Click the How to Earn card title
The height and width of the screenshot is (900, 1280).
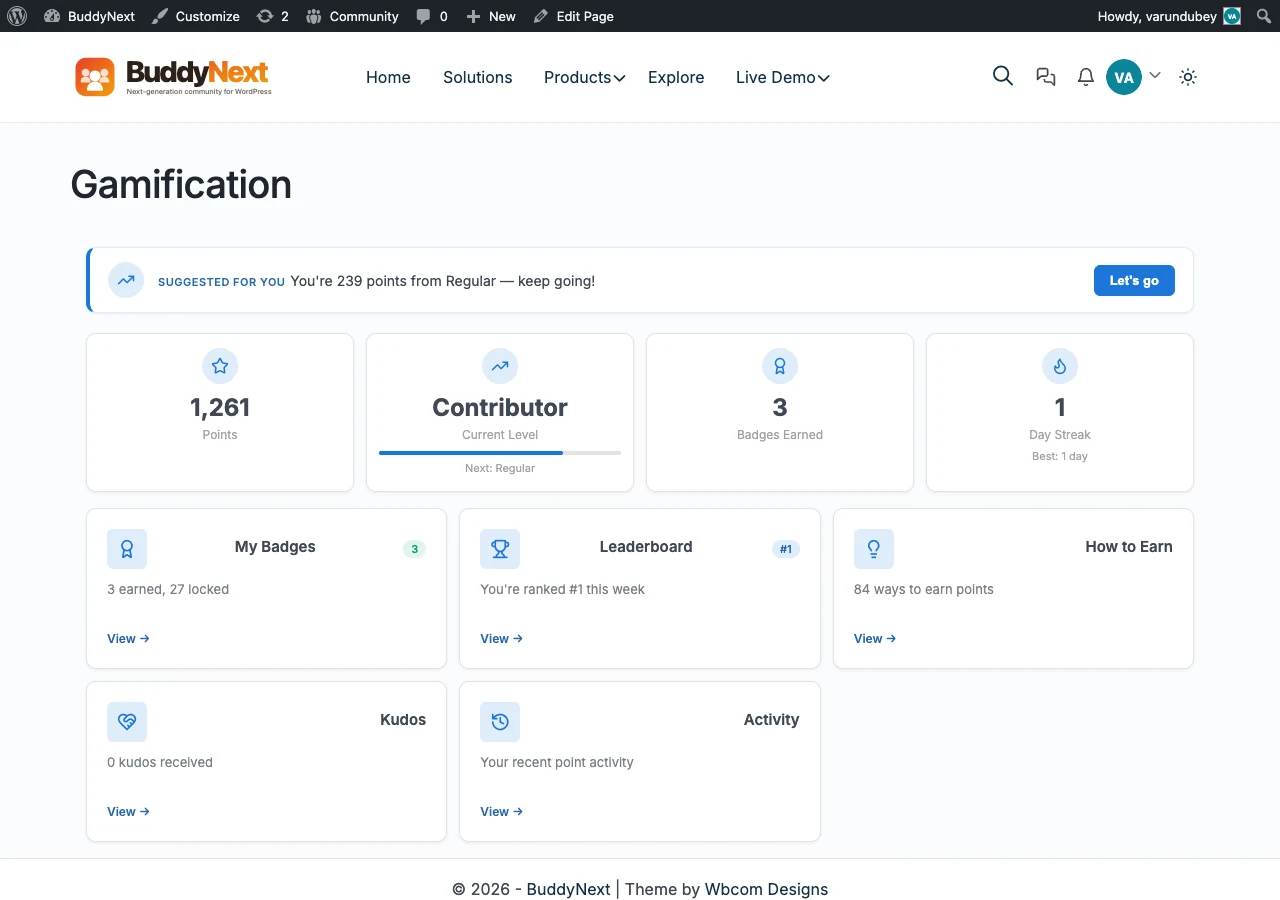(1129, 547)
